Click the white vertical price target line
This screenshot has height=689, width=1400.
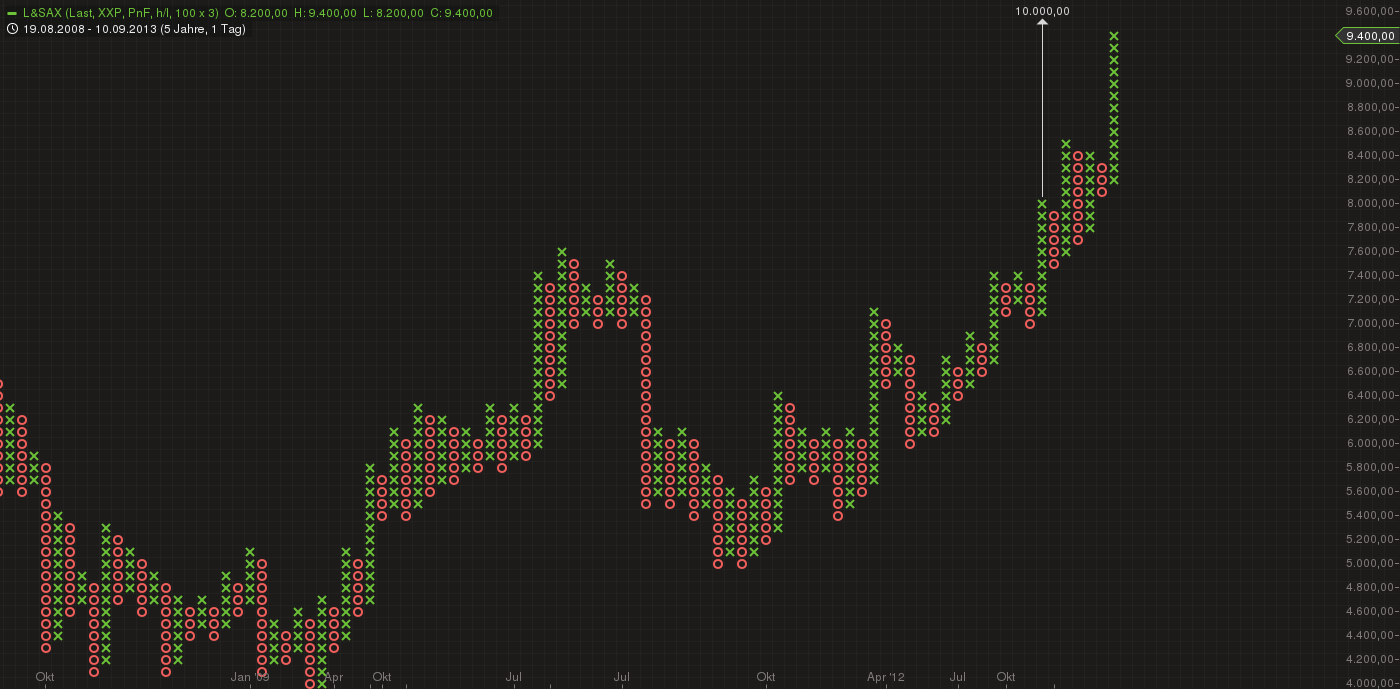pyautogui.click(x=1042, y=110)
